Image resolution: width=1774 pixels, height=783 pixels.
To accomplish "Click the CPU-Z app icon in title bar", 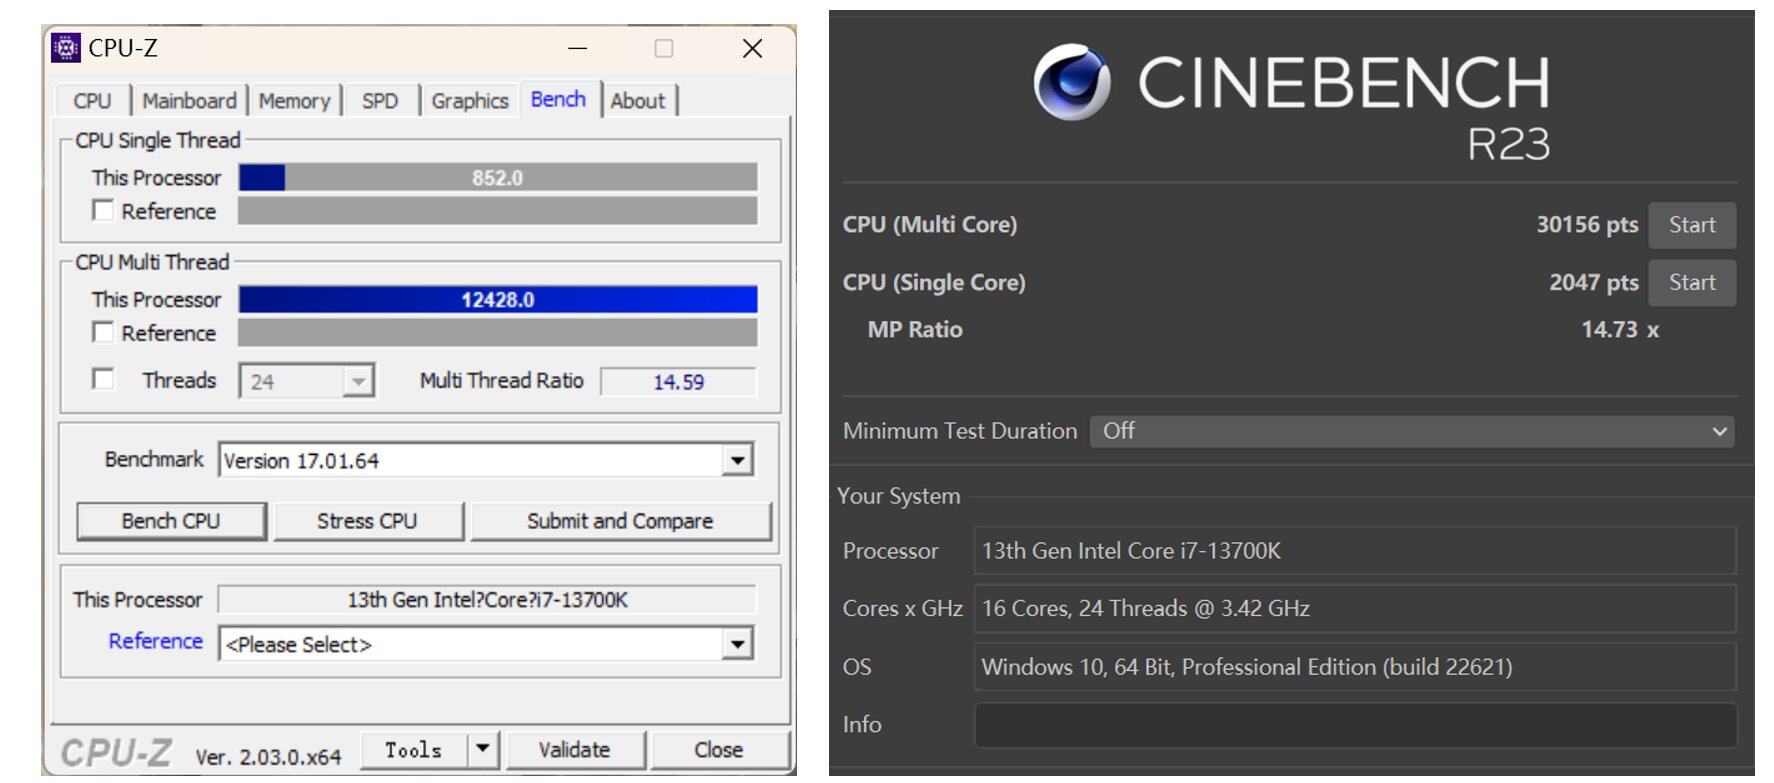I will pos(65,47).
